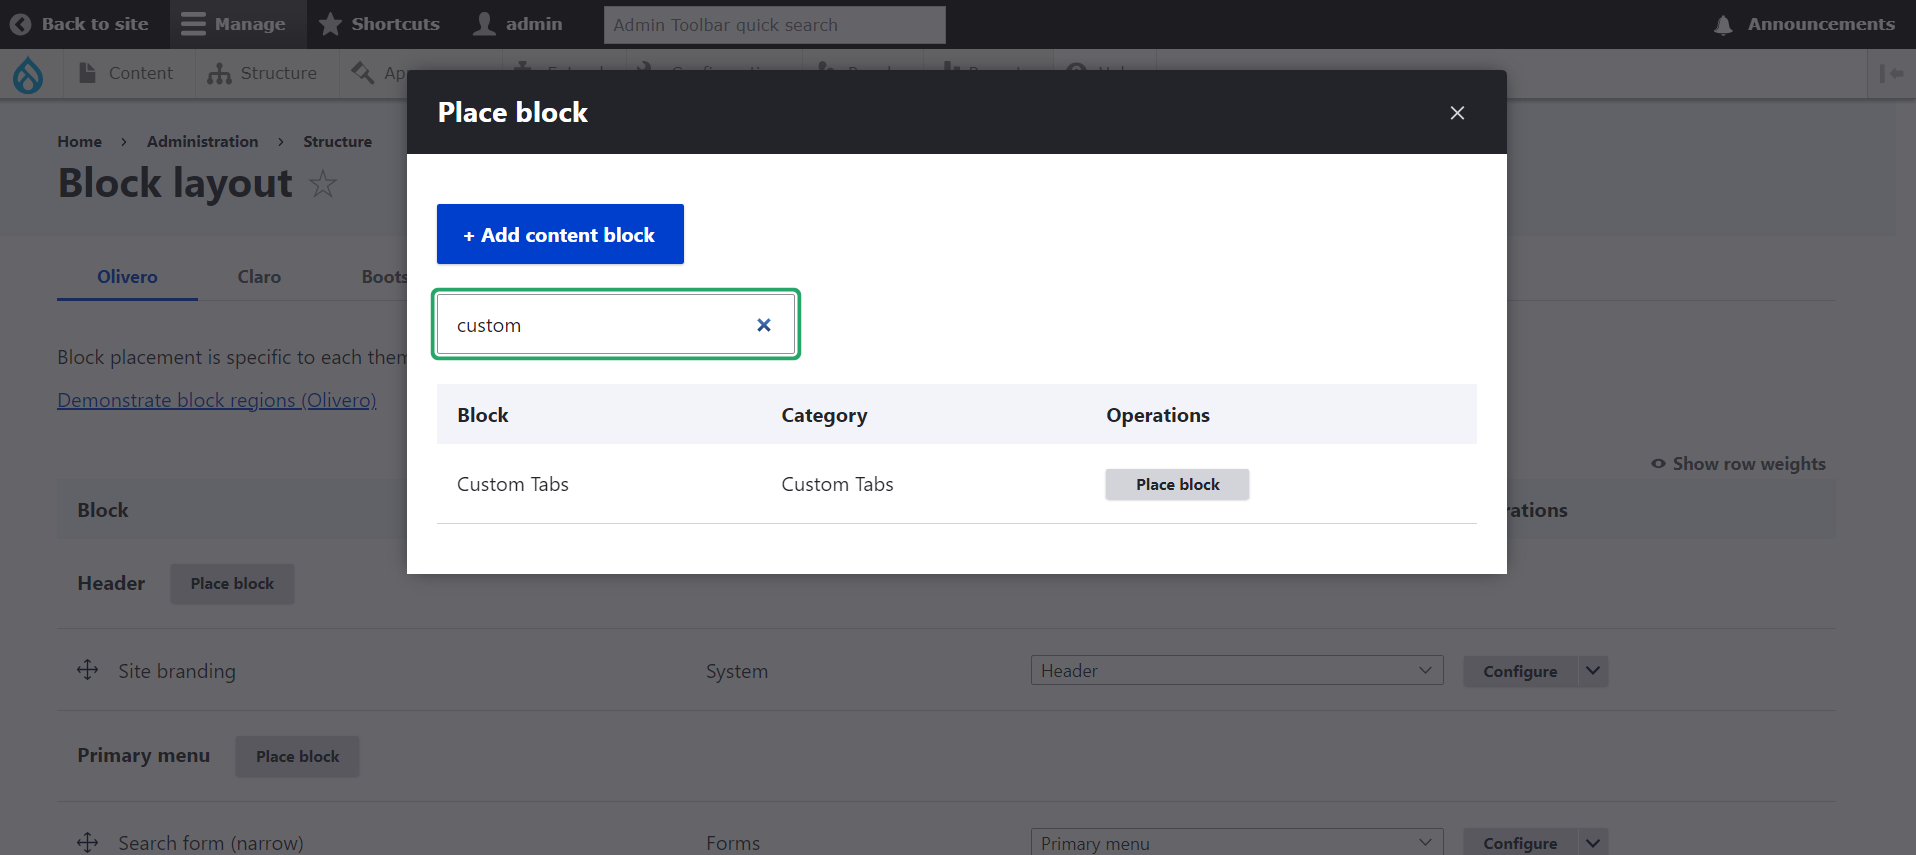1916x855 pixels.
Task: Open Demonstrate block regions link
Action: pyautogui.click(x=217, y=400)
